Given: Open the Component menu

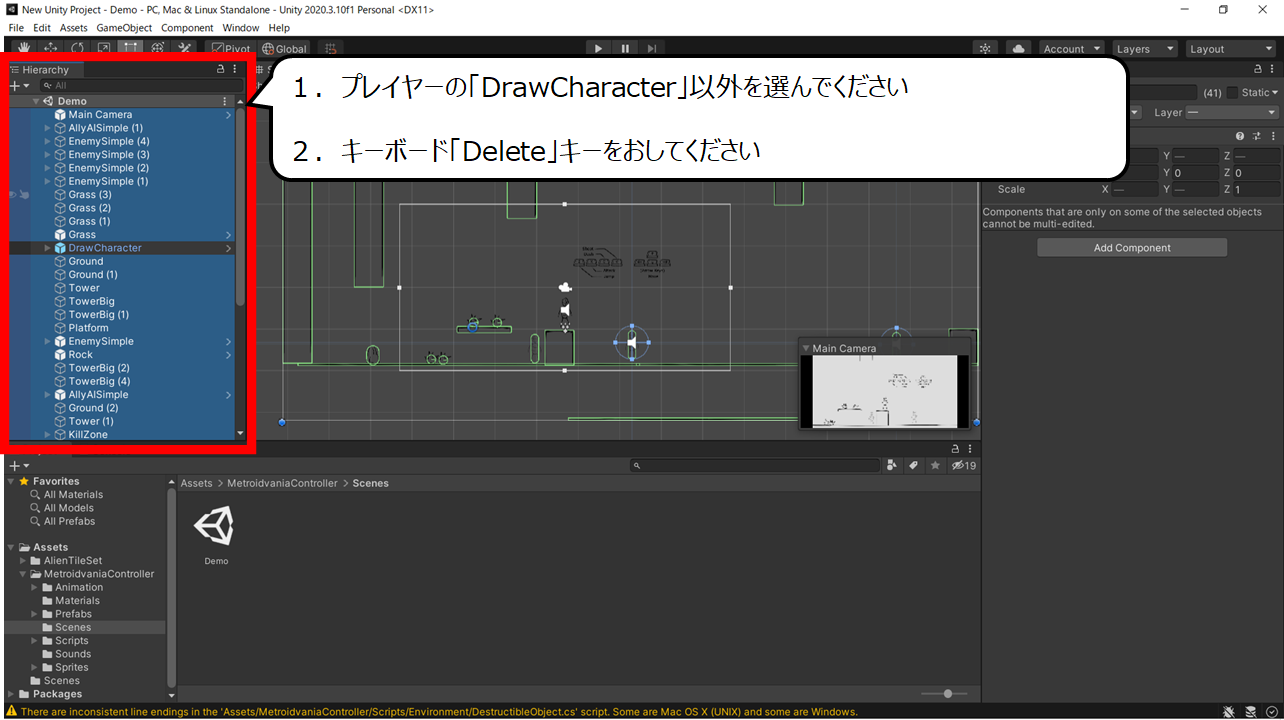Looking at the screenshot, I should (187, 28).
